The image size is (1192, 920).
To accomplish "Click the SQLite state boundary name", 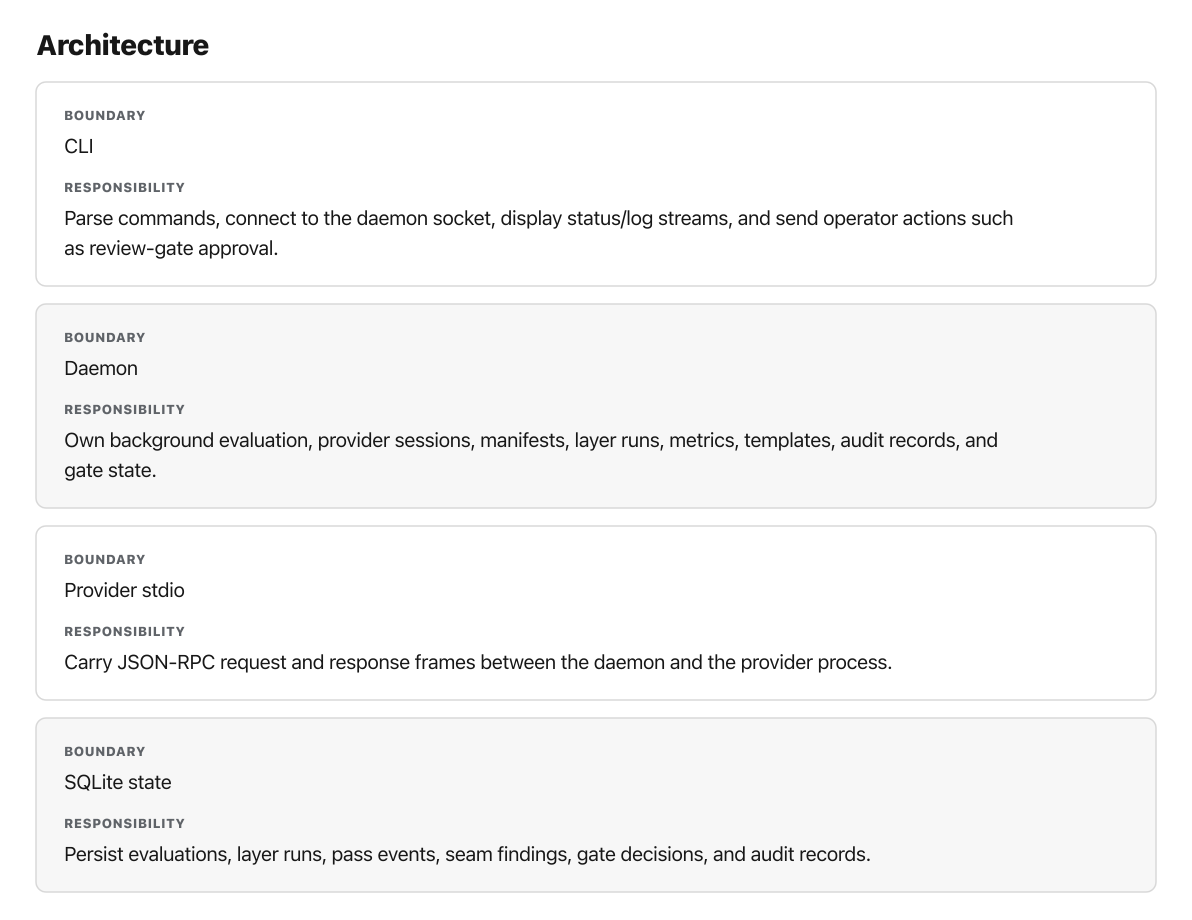I will pyautogui.click(x=118, y=782).
